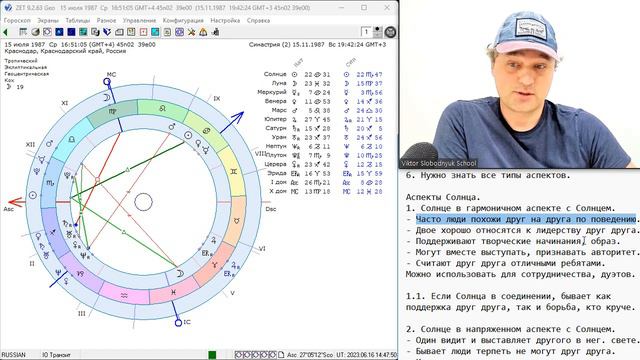The width and height of the screenshot is (640, 360).
Task: Click the blue checkmark toolbar icon
Action: tap(107, 32)
